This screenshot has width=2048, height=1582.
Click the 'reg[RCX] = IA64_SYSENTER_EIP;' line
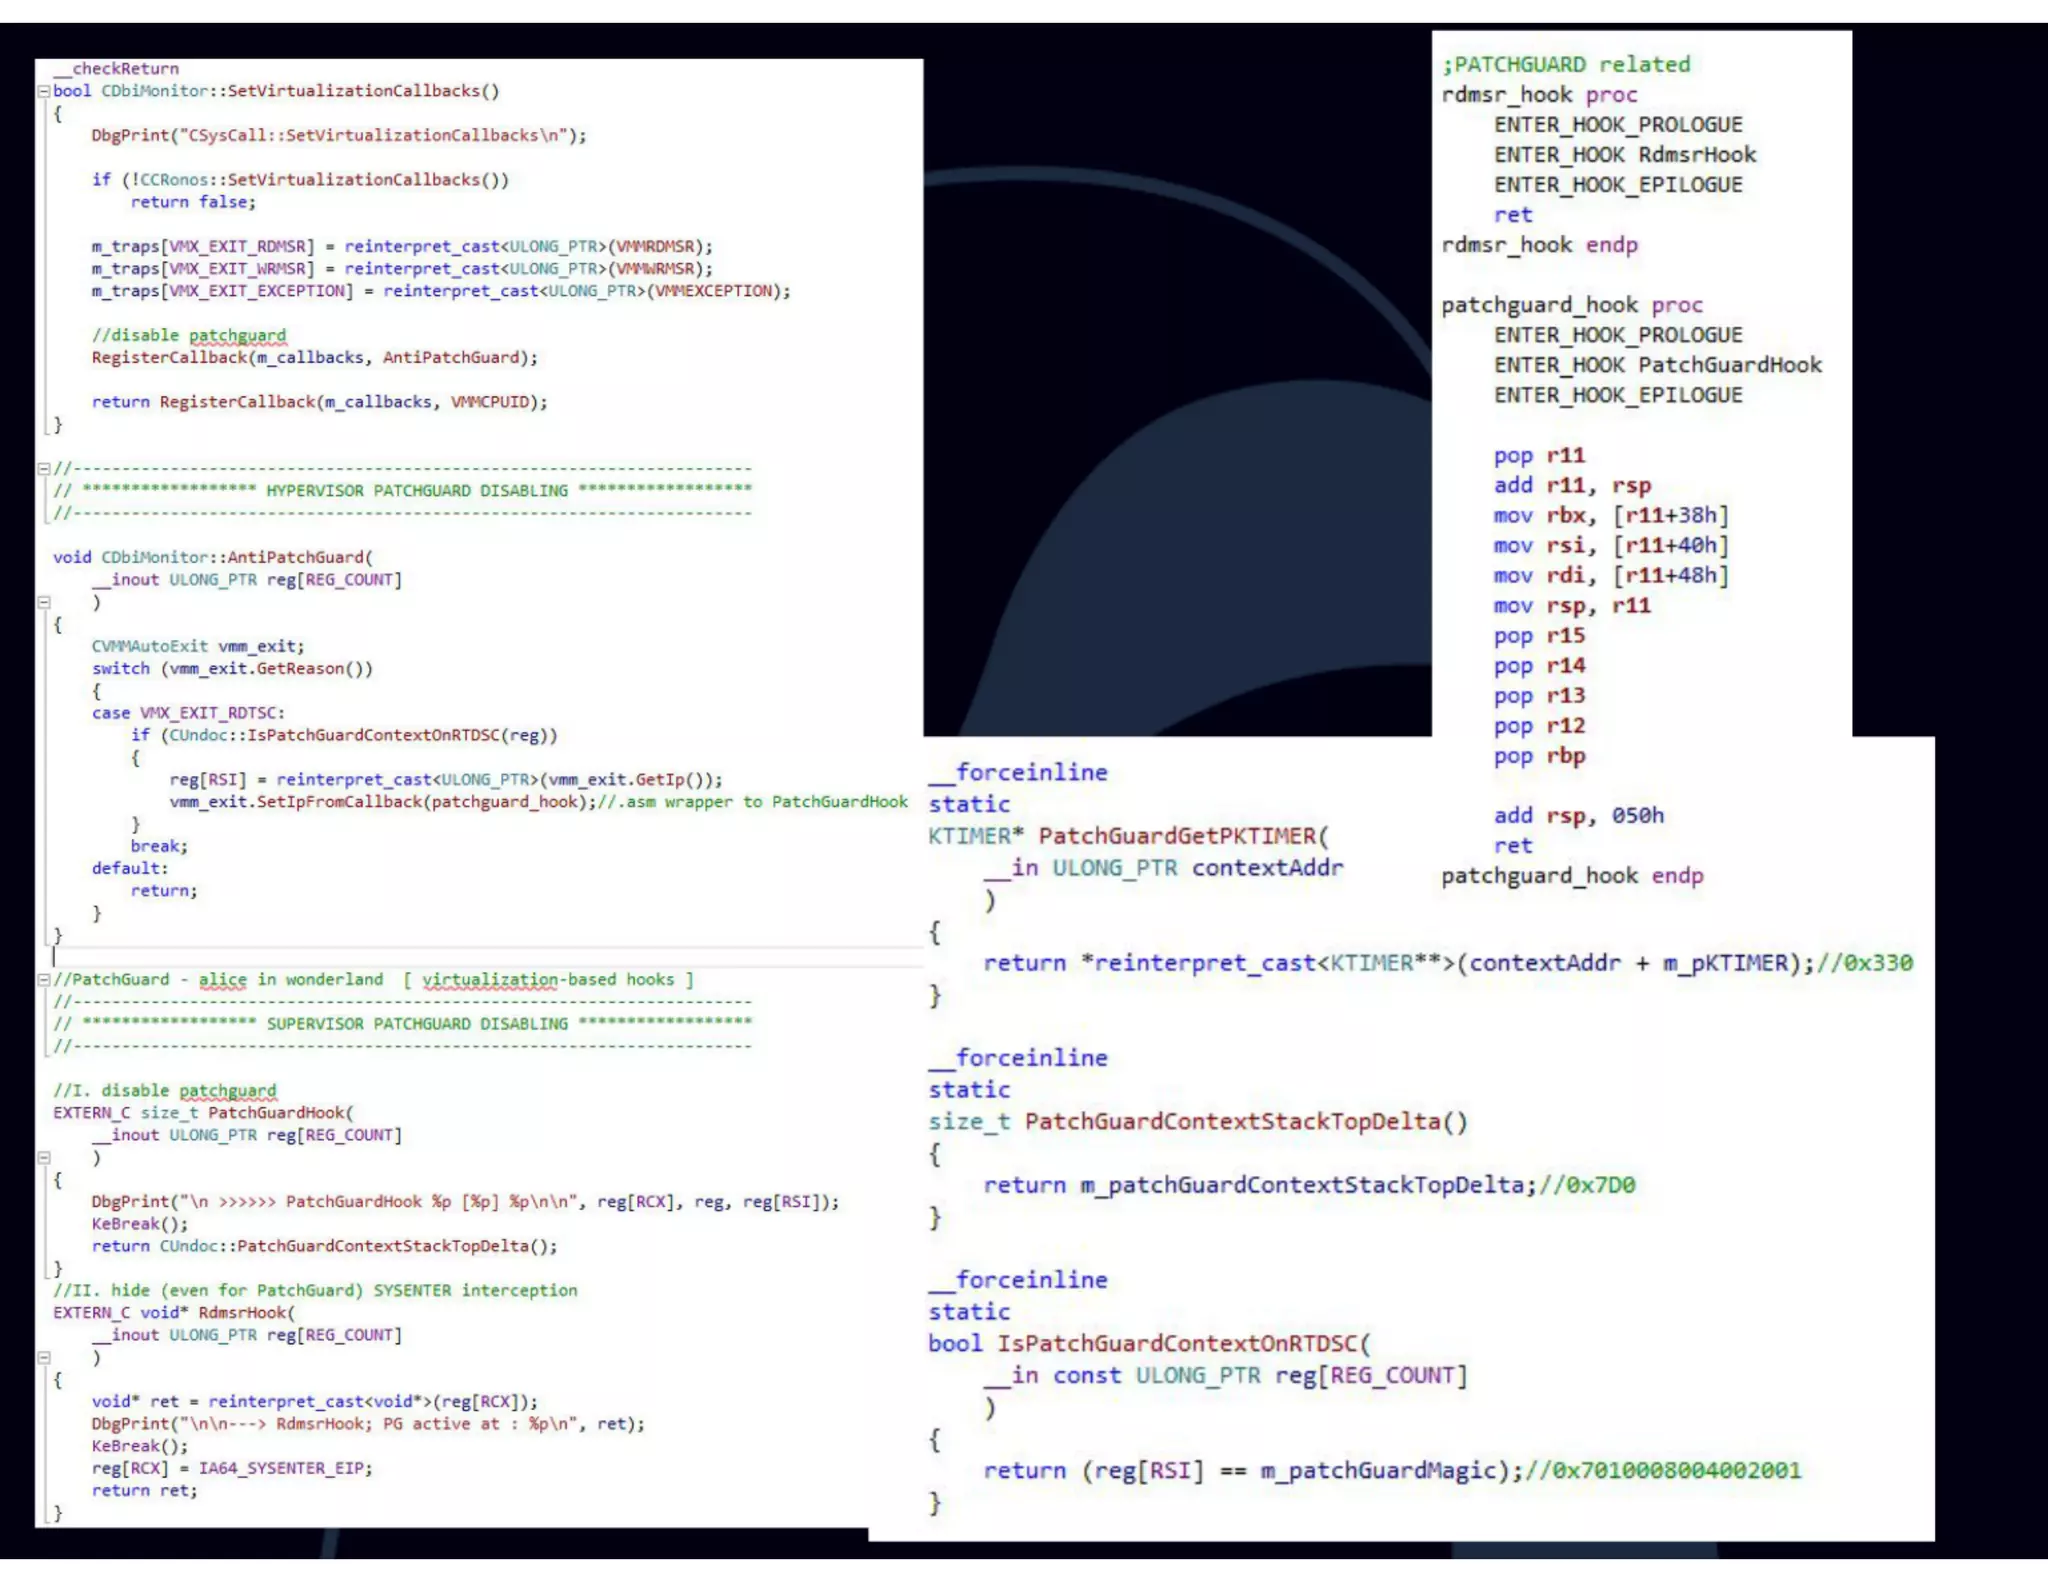tap(232, 1468)
